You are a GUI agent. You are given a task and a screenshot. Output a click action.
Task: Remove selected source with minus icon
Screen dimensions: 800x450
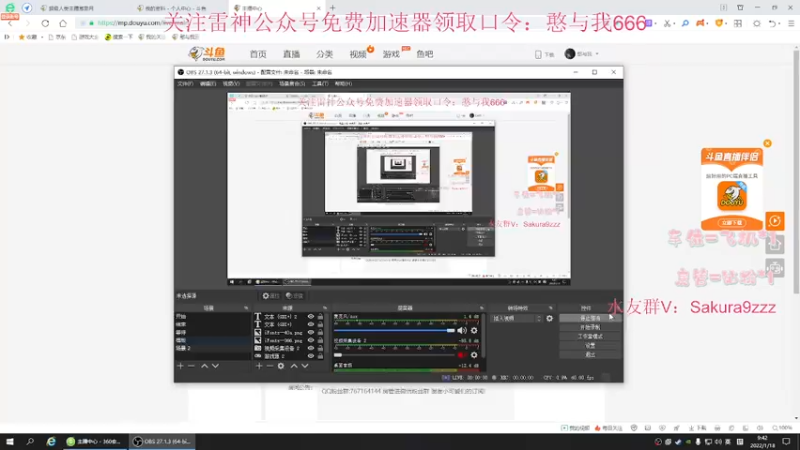click(x=270, y=366)
